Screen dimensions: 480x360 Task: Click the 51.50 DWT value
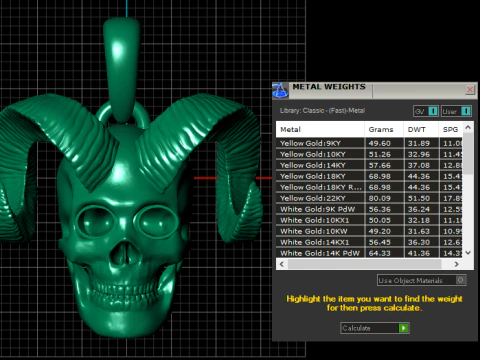pyautogui.click(x=419, y=198)
